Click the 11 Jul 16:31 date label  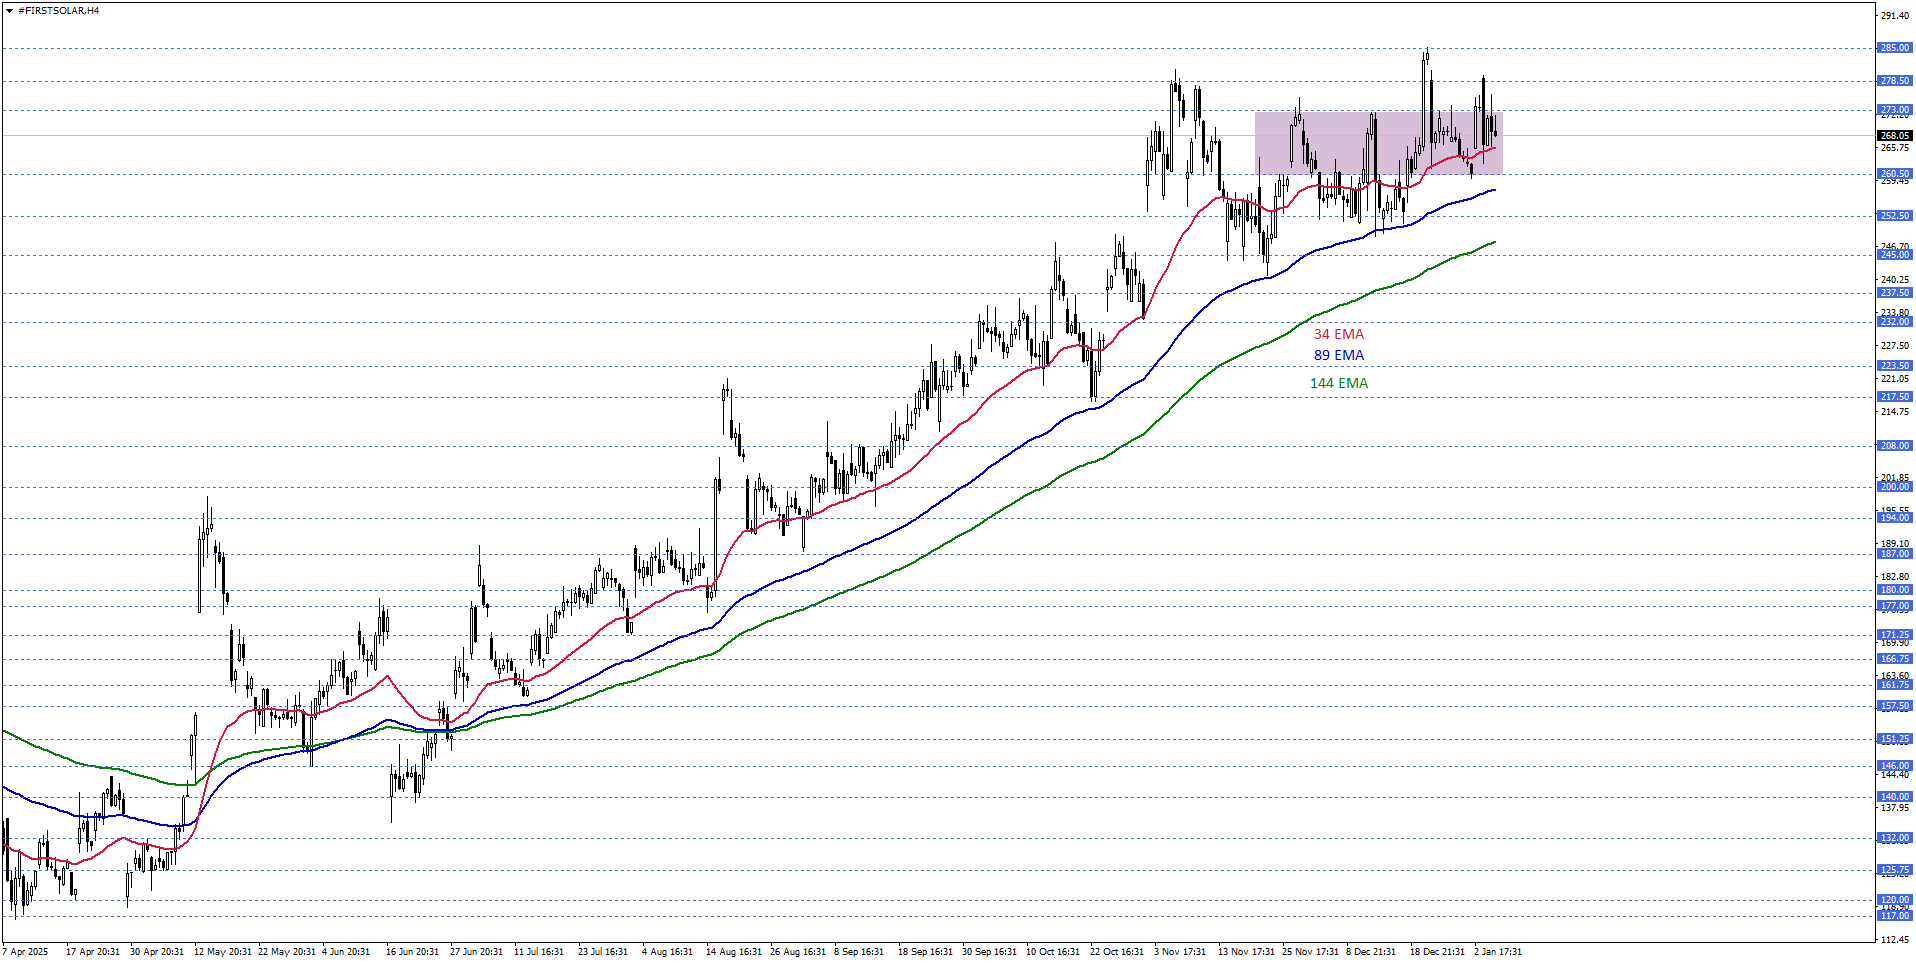[539, 952]
